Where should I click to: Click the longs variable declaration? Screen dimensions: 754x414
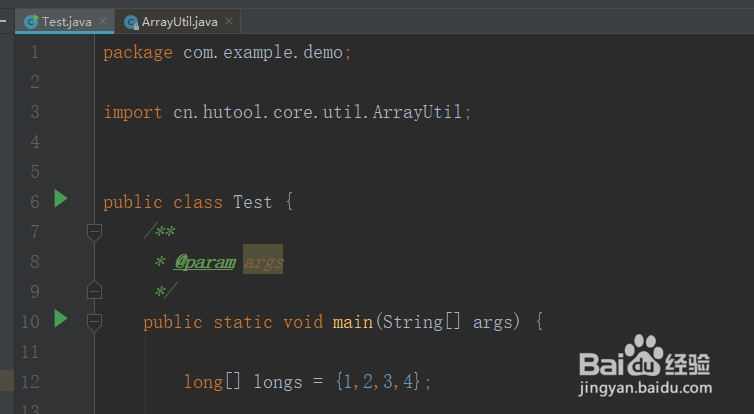pyautogui.click(x=278, y=381)
